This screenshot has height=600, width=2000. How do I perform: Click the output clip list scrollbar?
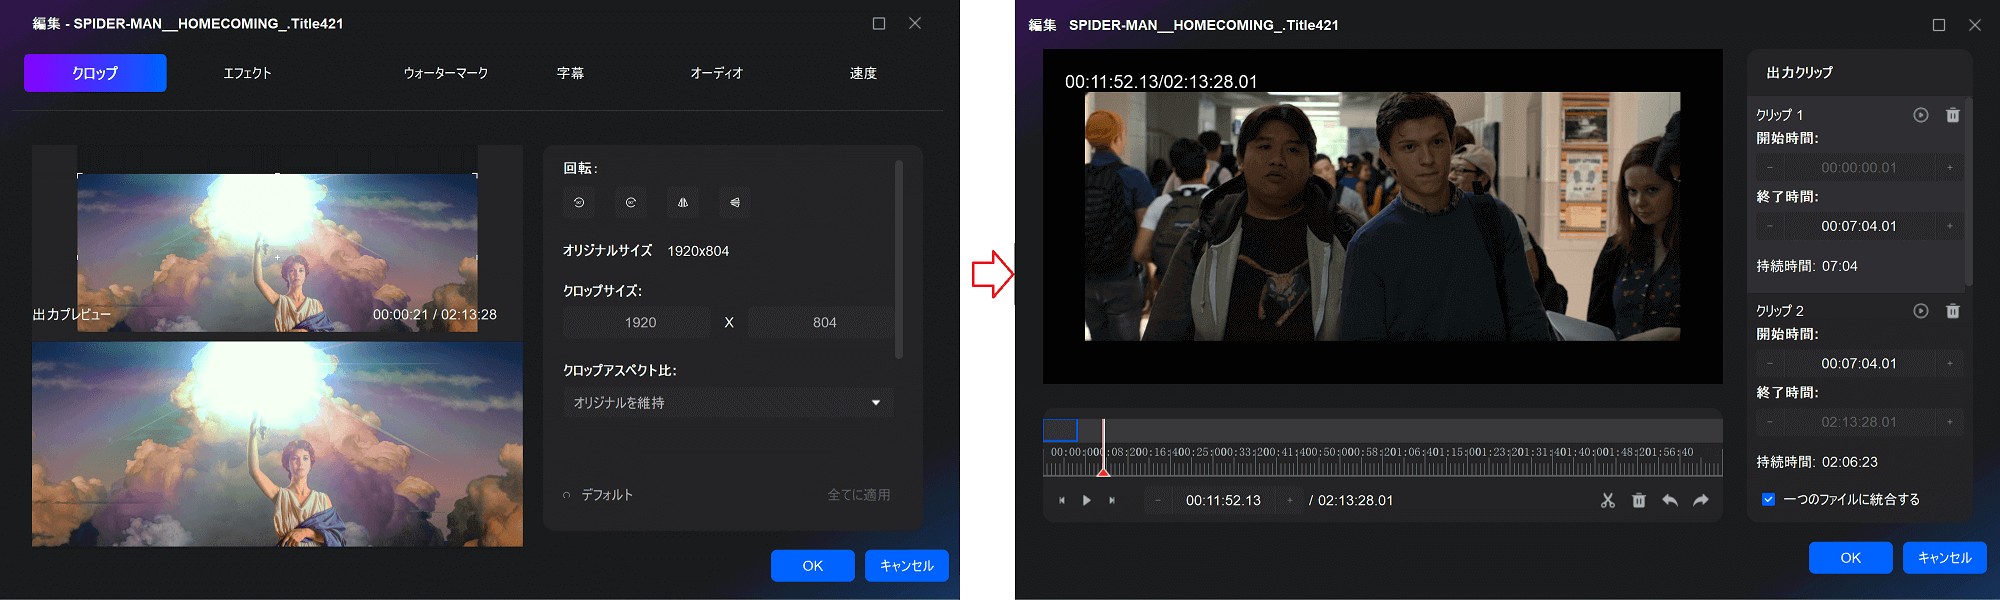(x=1968, y=190)
